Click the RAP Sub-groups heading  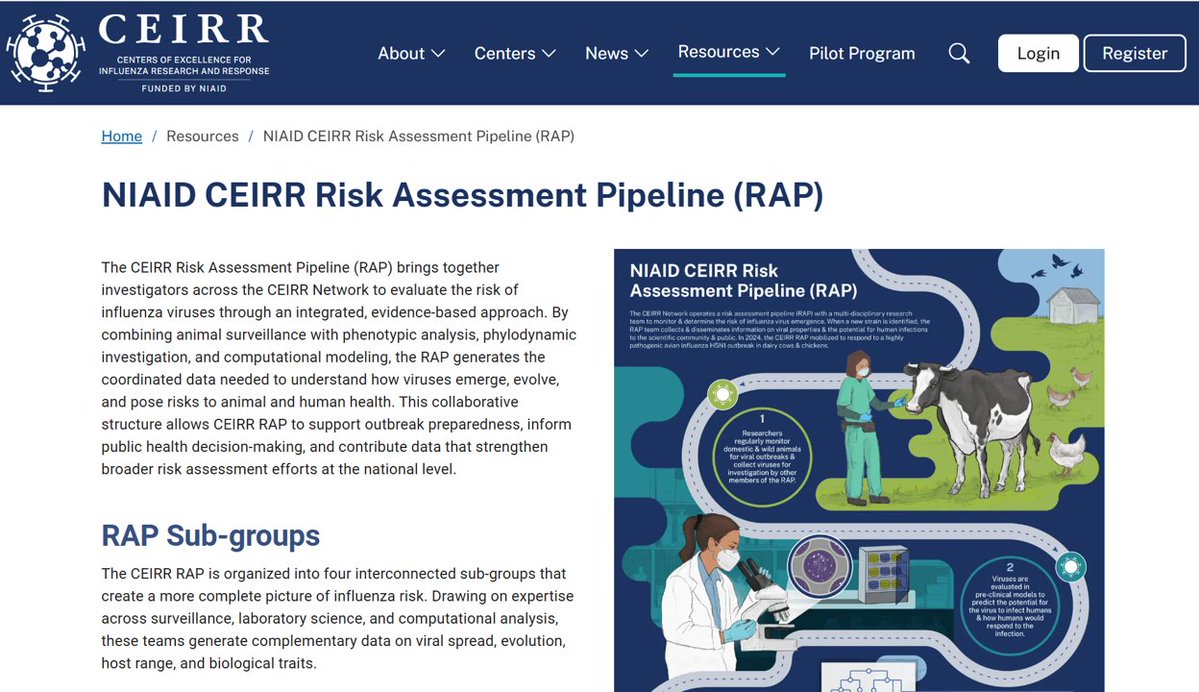210,536
